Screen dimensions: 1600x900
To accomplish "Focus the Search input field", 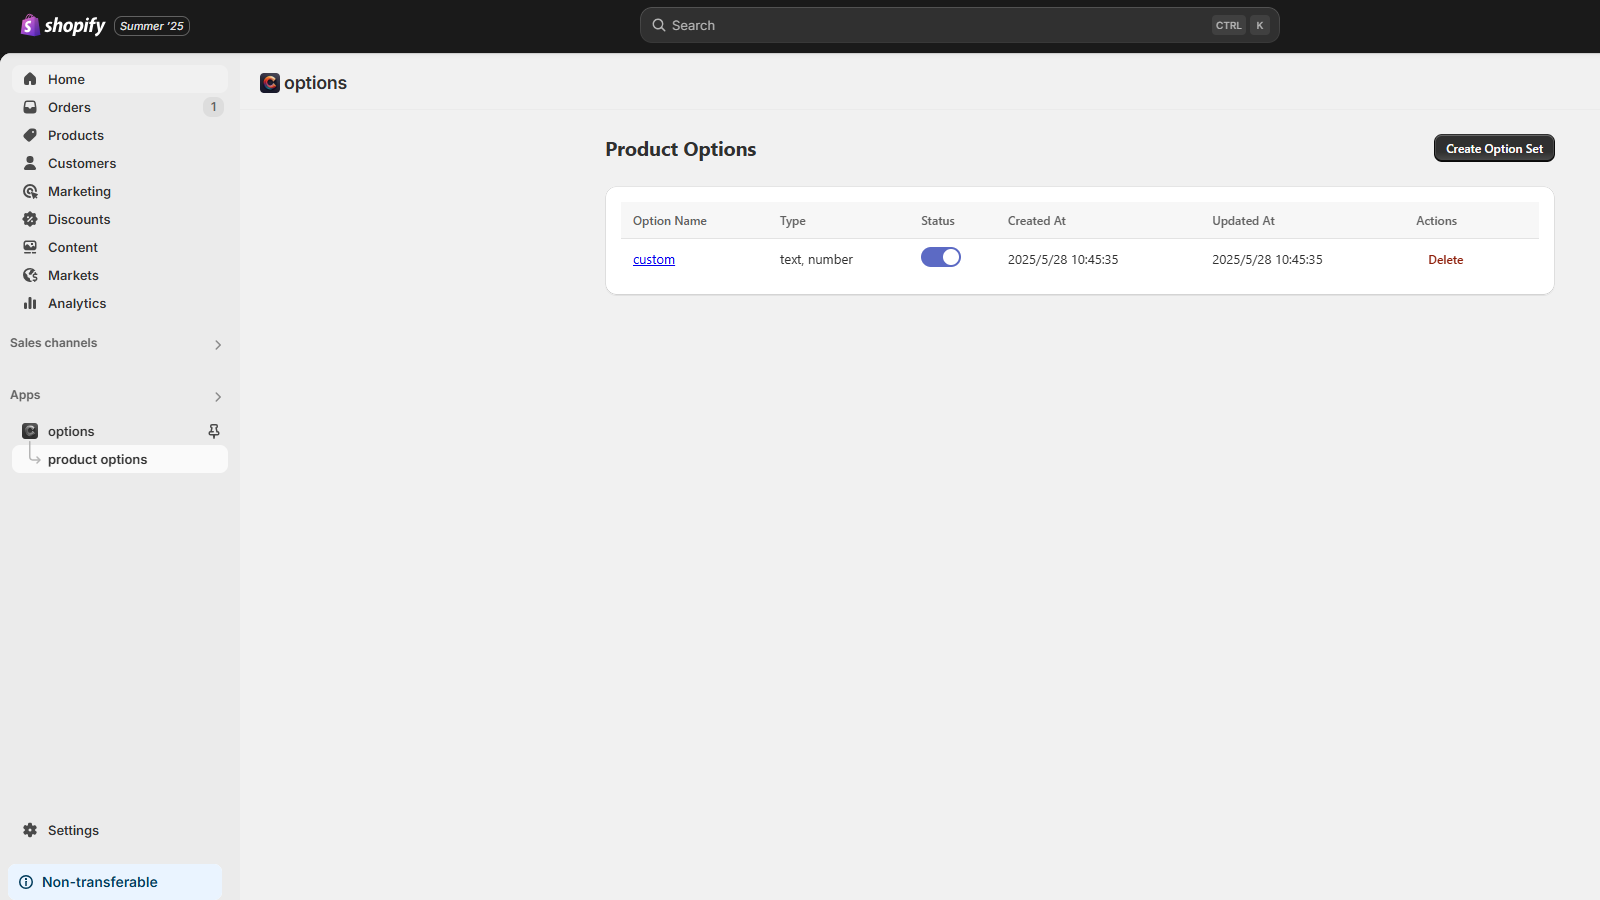I will tap(960, 25).
